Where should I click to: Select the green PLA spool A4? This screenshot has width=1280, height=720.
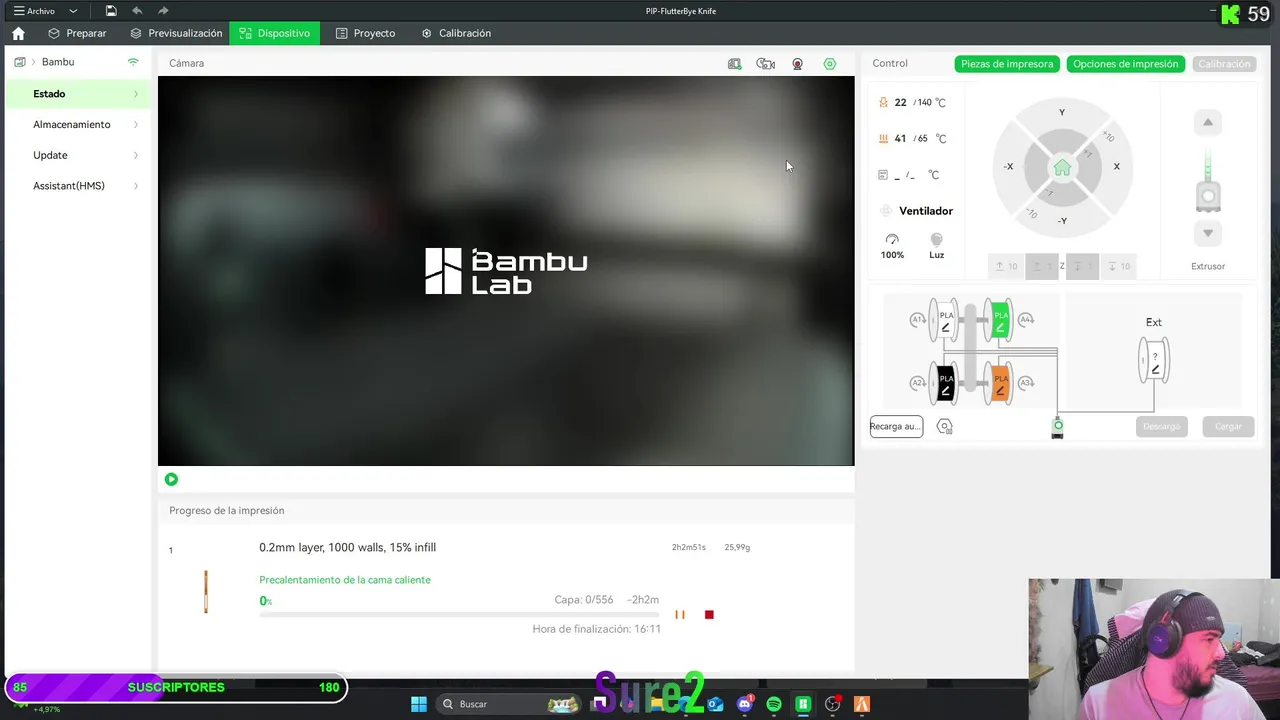pos(999,320)
